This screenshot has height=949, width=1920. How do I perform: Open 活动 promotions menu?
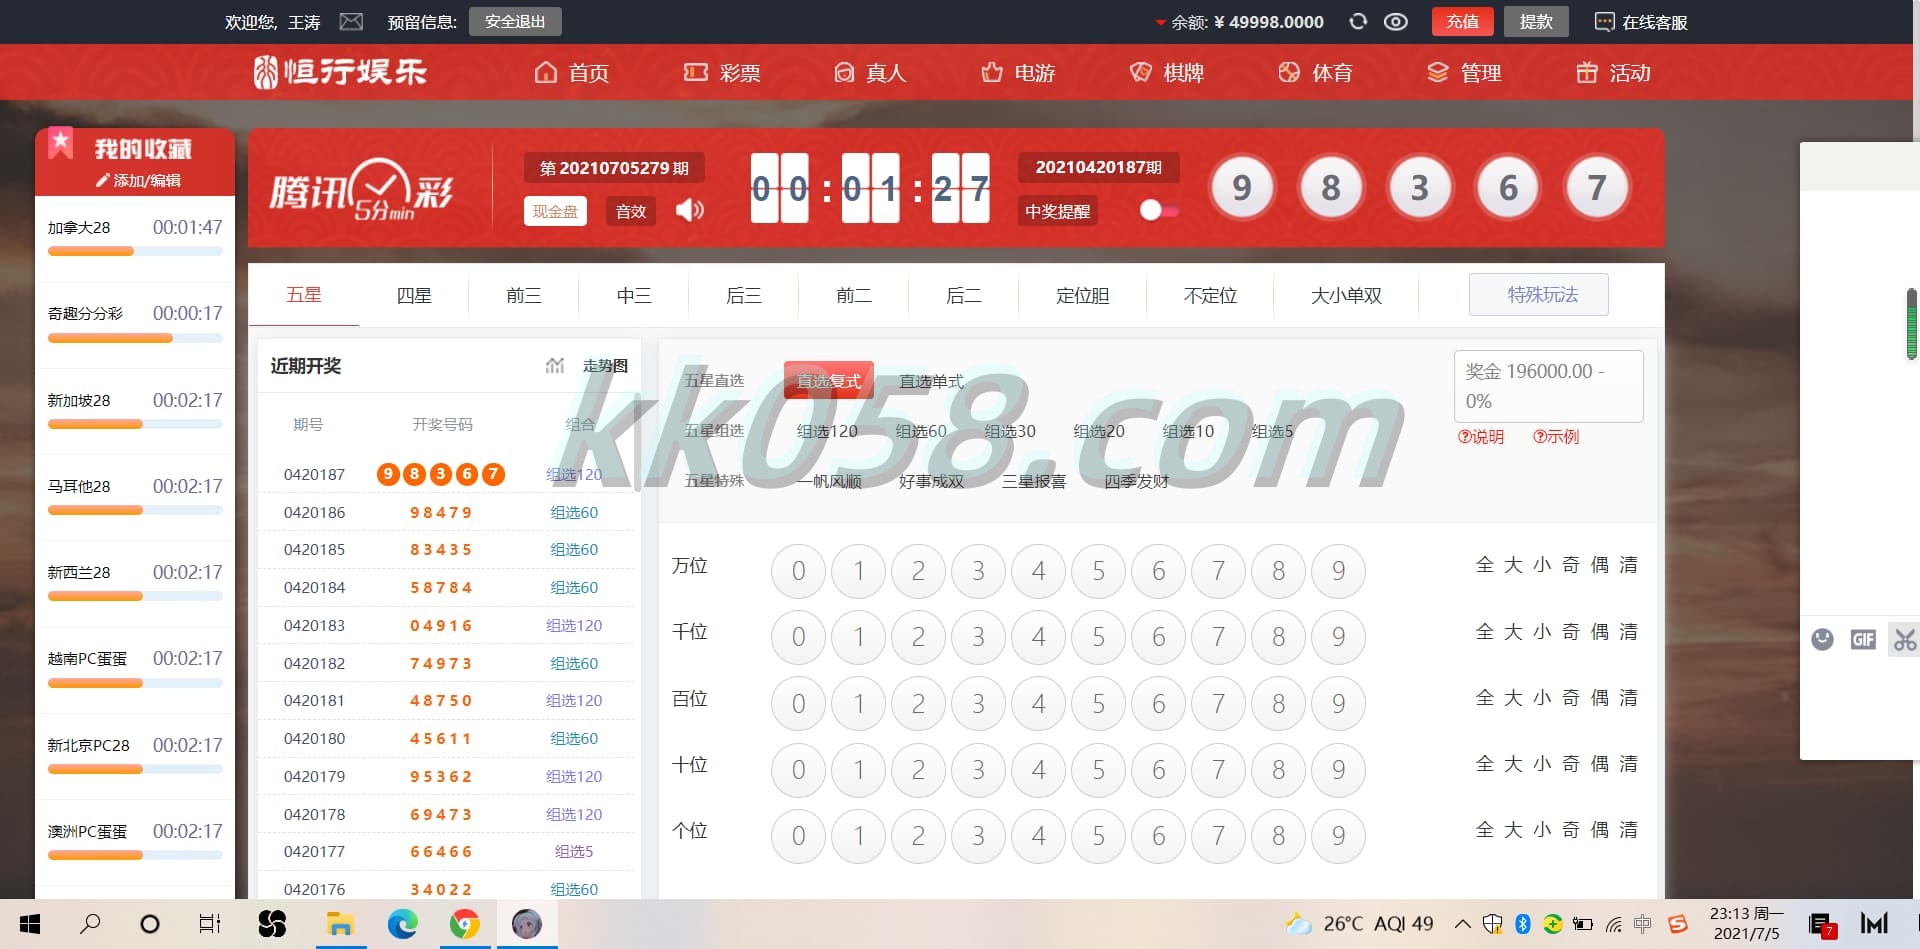point(1613,72)
